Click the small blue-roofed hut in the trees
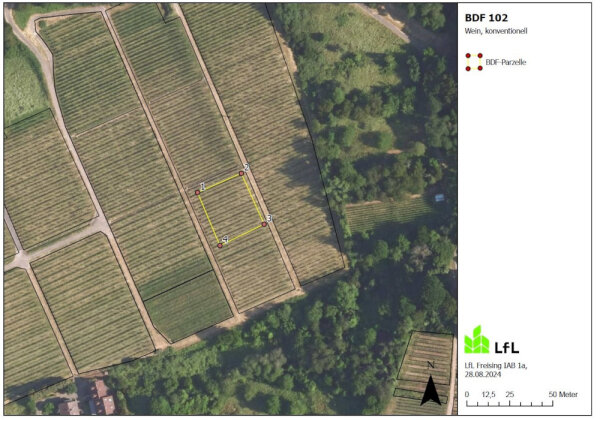 [x=440, y=198]
